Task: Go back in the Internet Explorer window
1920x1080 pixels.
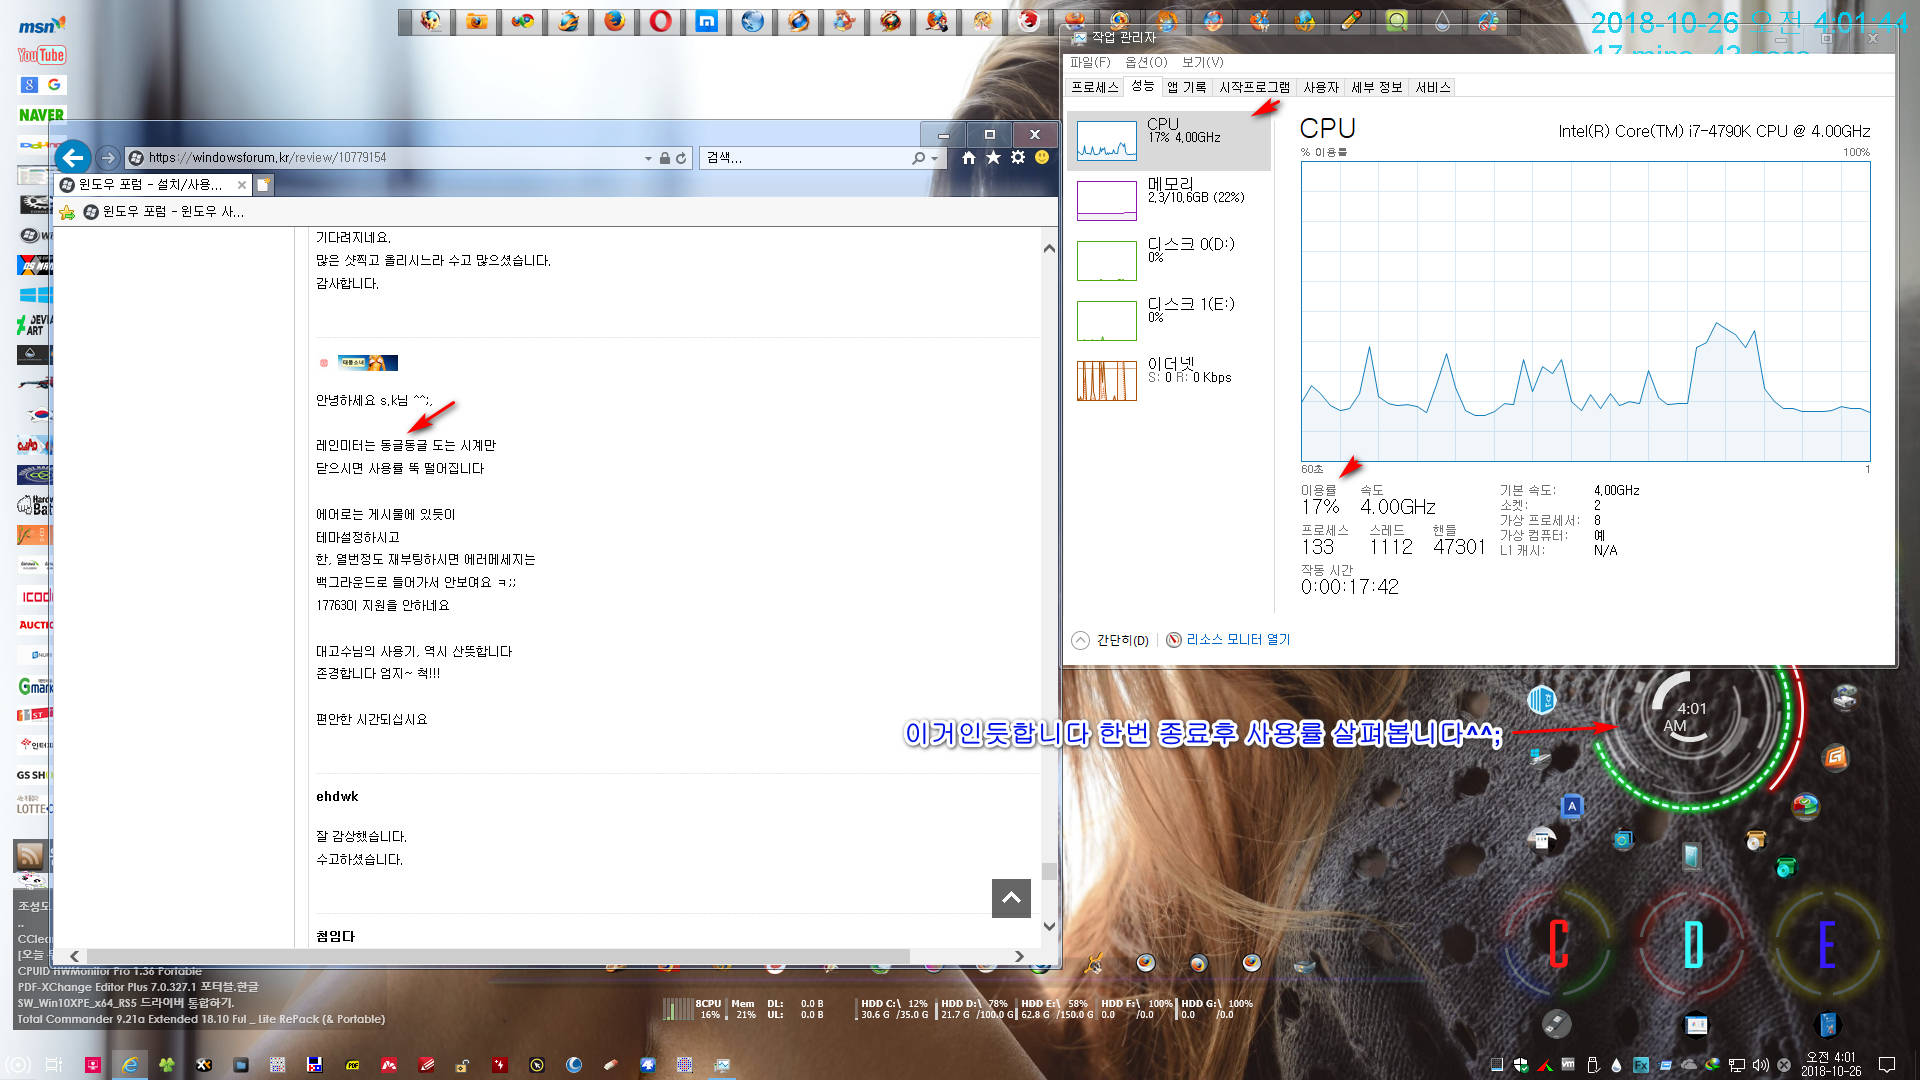Action: [73, 157]
